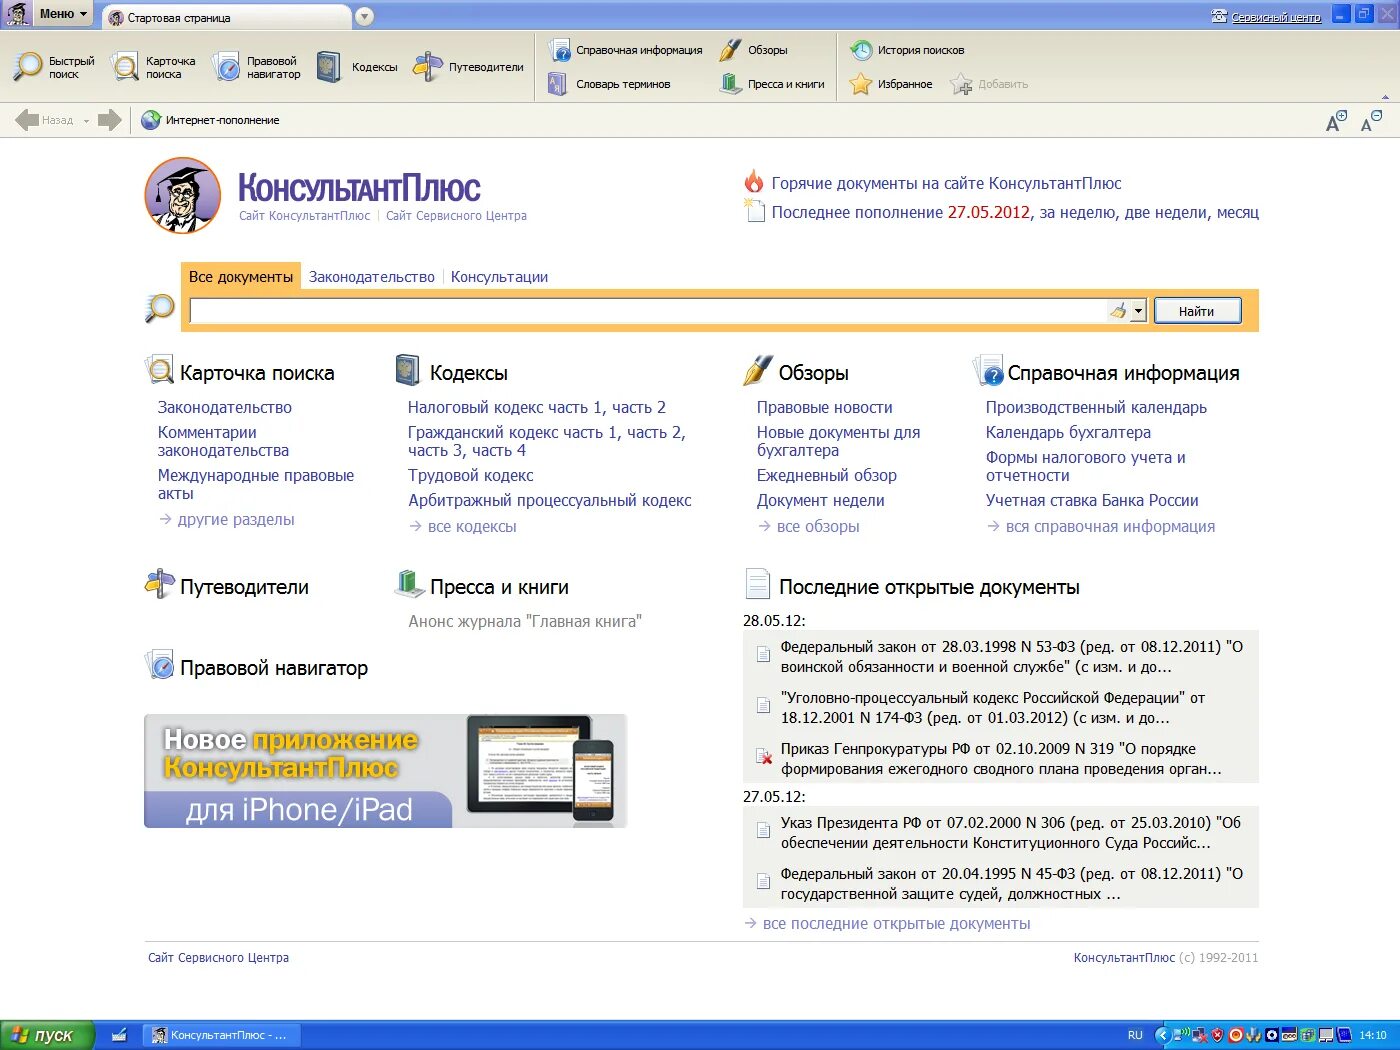Open the Windows пуск start button
This screenshot has height=1050, width=1400.
(x=48, y=1035)
